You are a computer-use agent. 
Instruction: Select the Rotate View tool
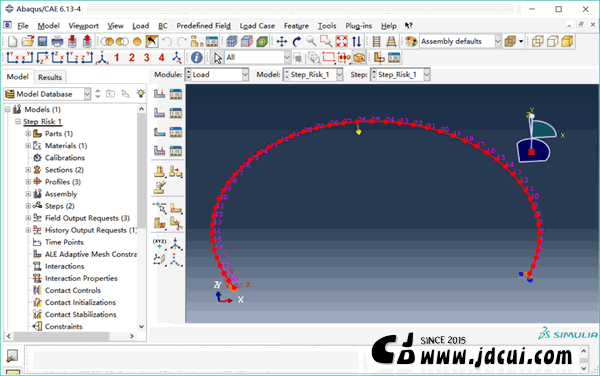(x=297, y=41)
